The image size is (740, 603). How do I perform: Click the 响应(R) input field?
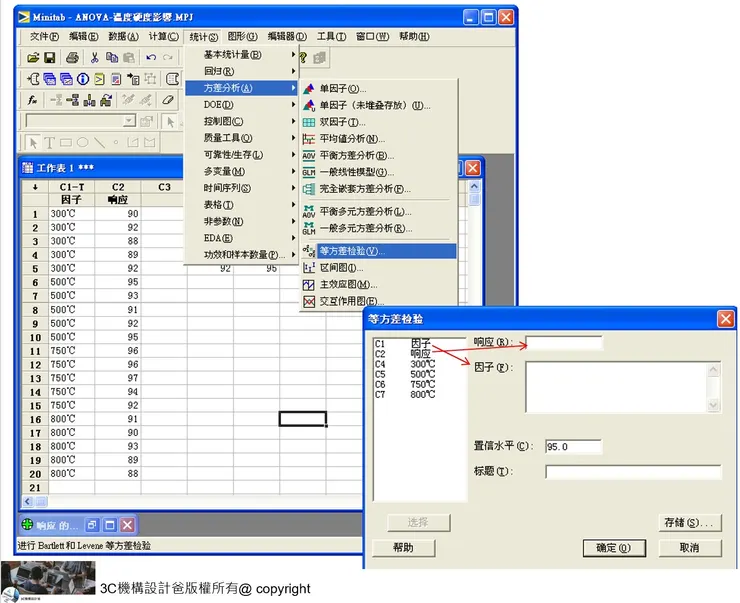(564, 343)
